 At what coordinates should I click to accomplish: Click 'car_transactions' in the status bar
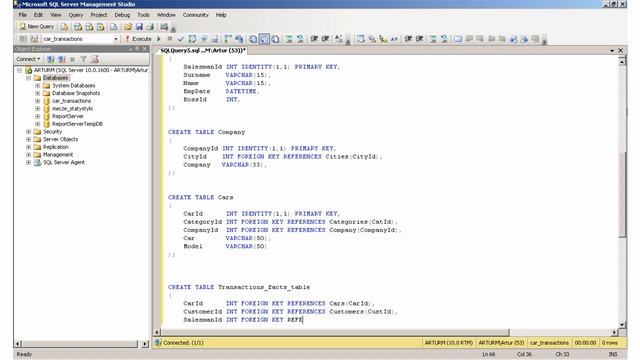[x=549, y=343]
